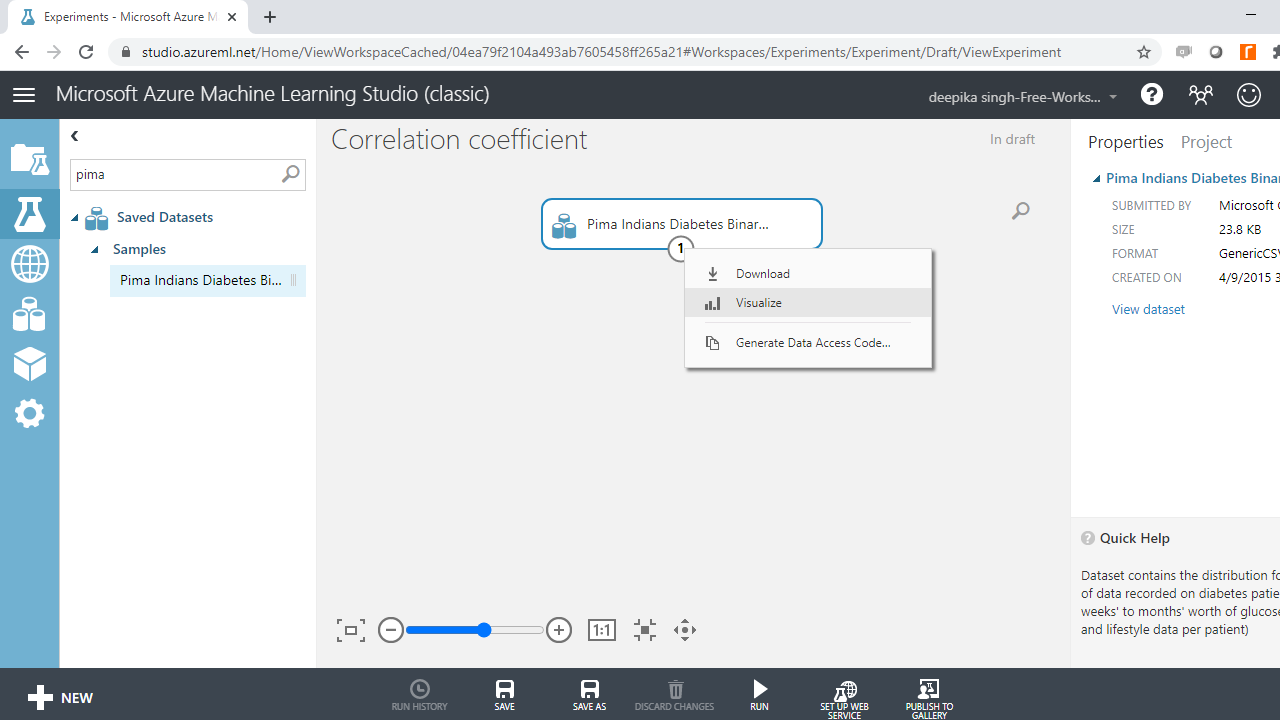1280x720 pixels.
Task: Open Web Services globe icon in sidebar
Action: 29,265
